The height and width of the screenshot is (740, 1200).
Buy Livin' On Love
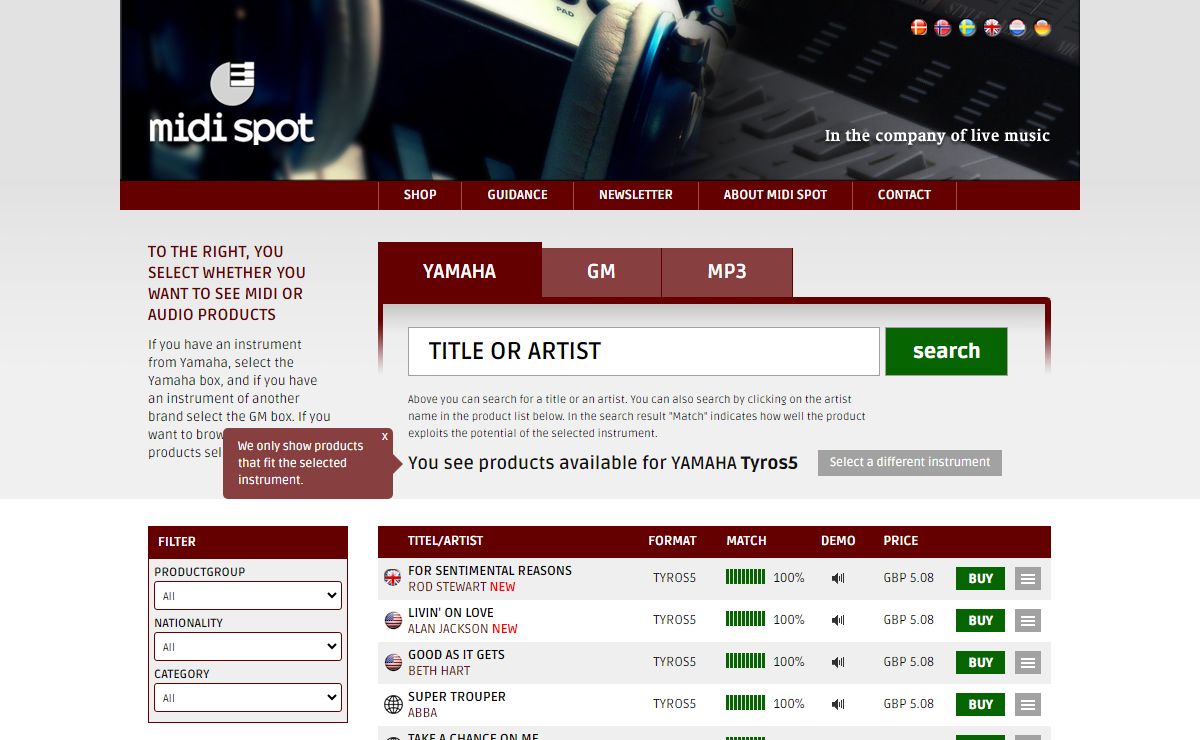click(x=980, y=620)
